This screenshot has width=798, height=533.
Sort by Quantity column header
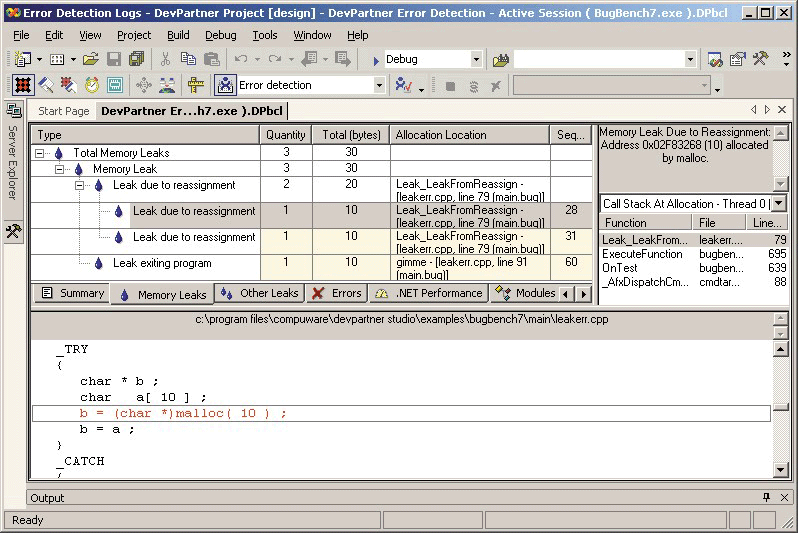point(286,135)
